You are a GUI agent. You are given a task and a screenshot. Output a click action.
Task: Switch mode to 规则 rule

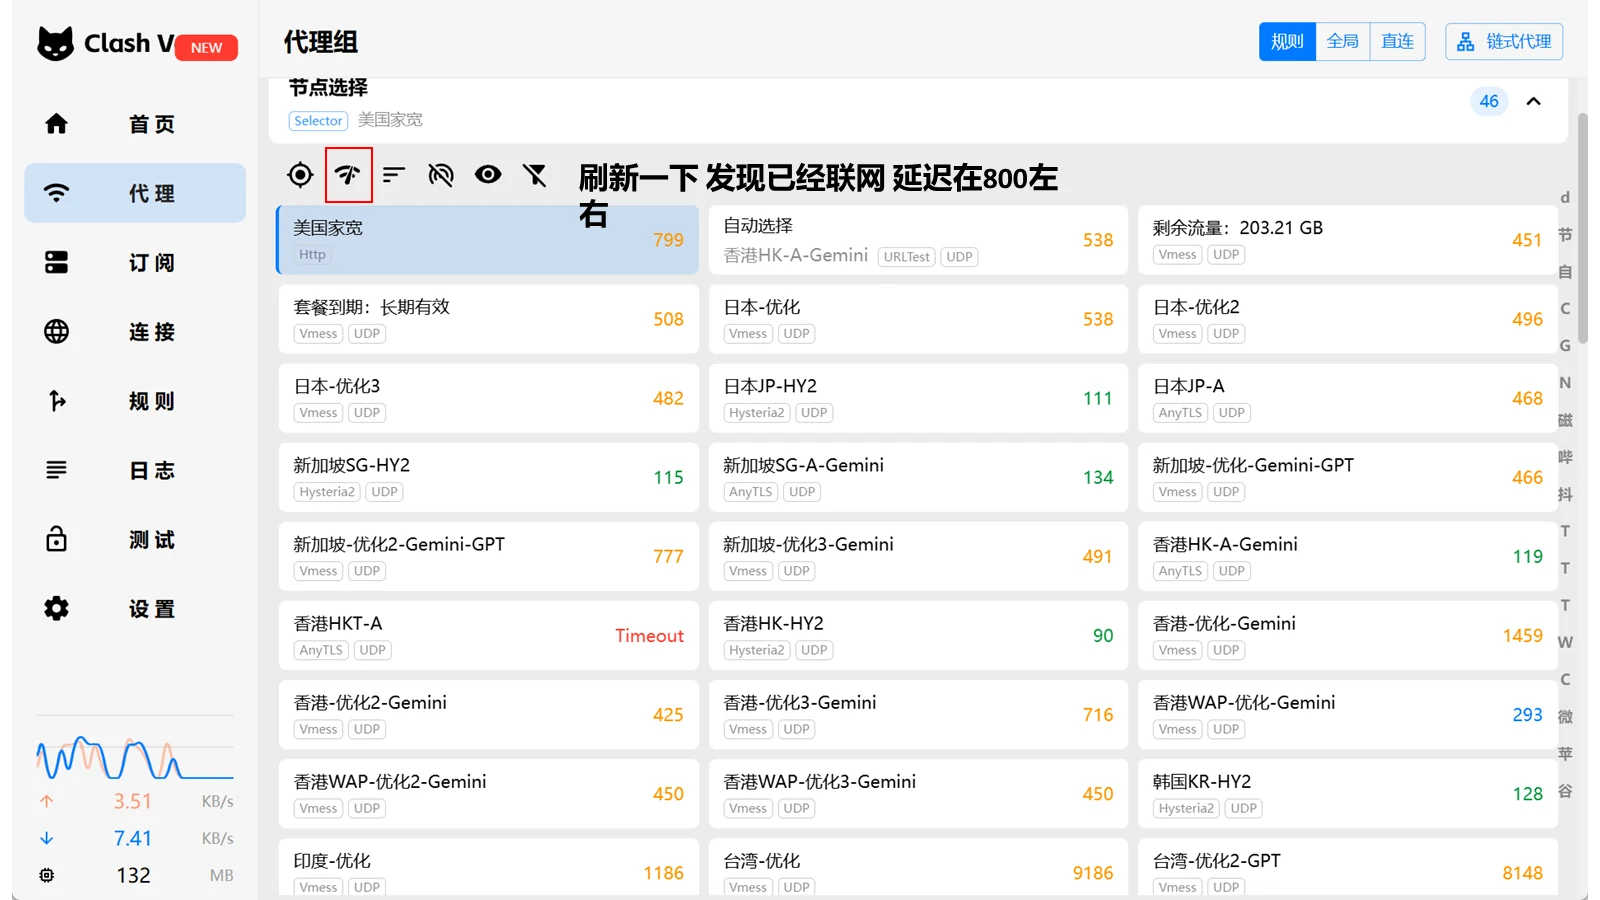coord(1287,41)
